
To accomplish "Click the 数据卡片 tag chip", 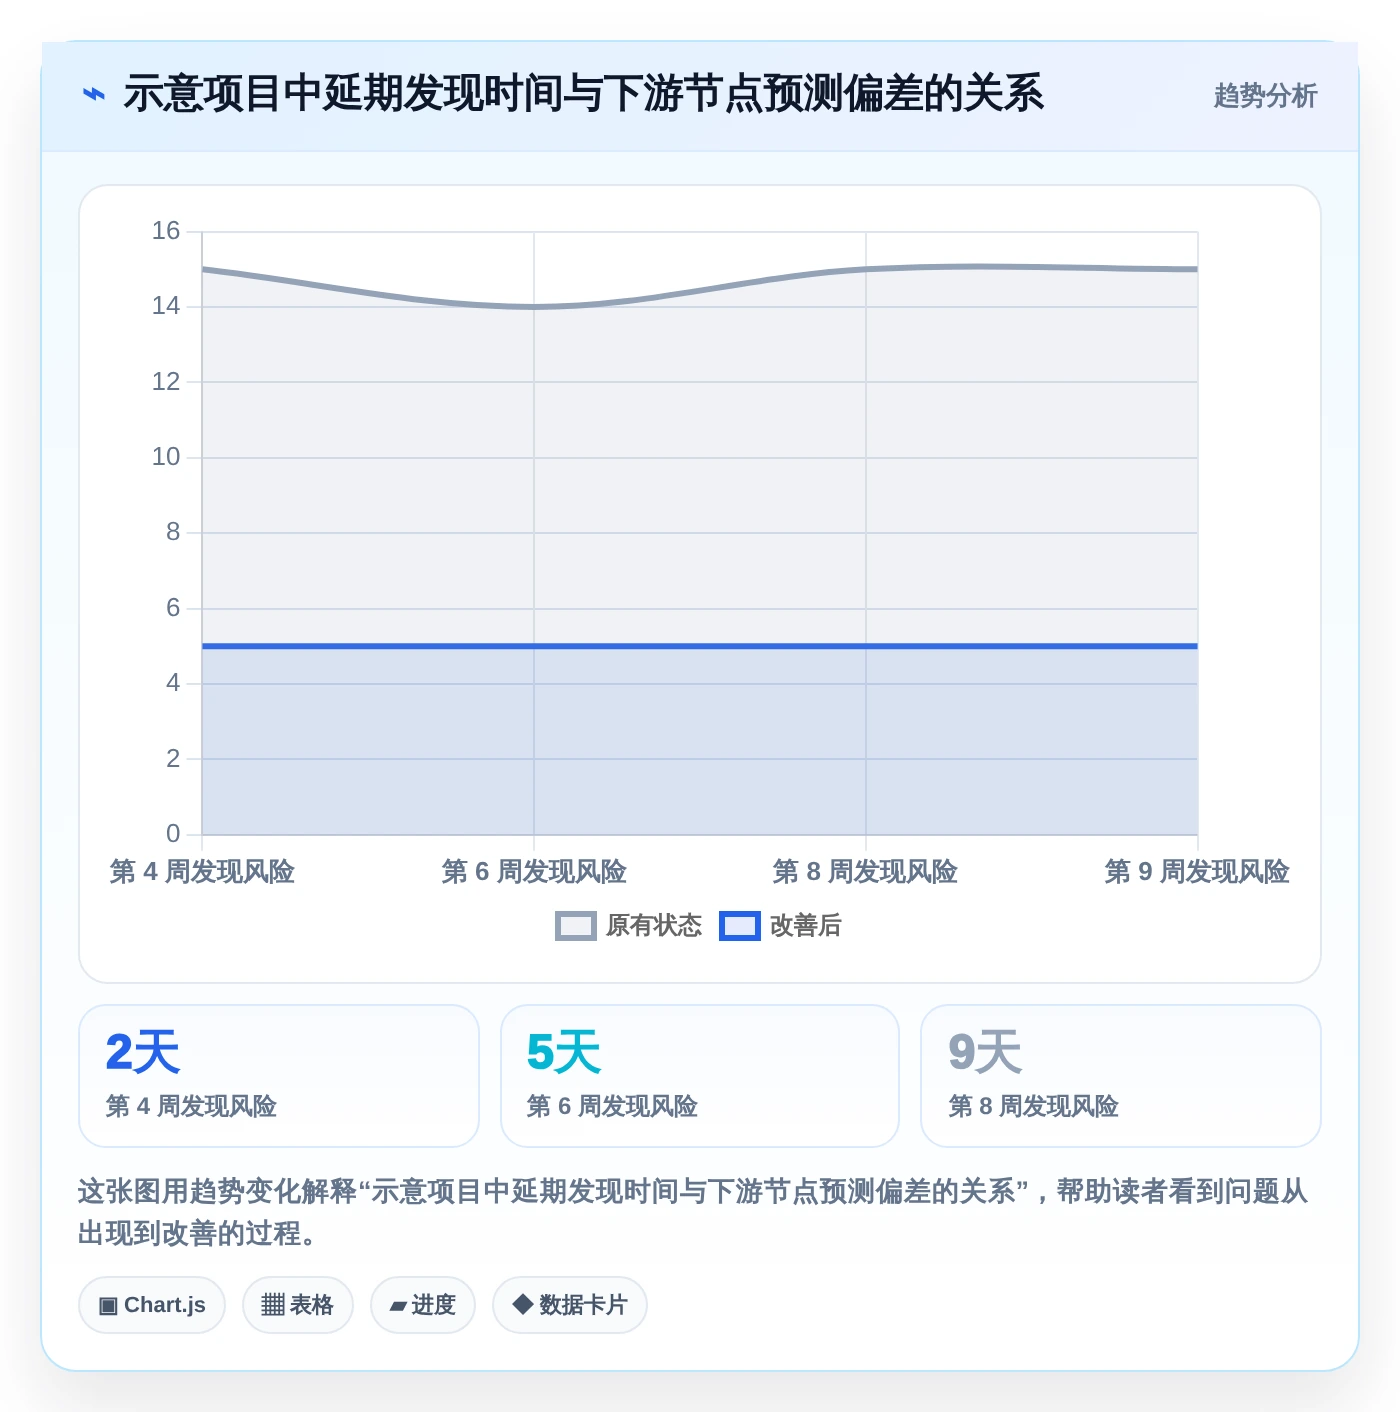I will click(570, 1305).
